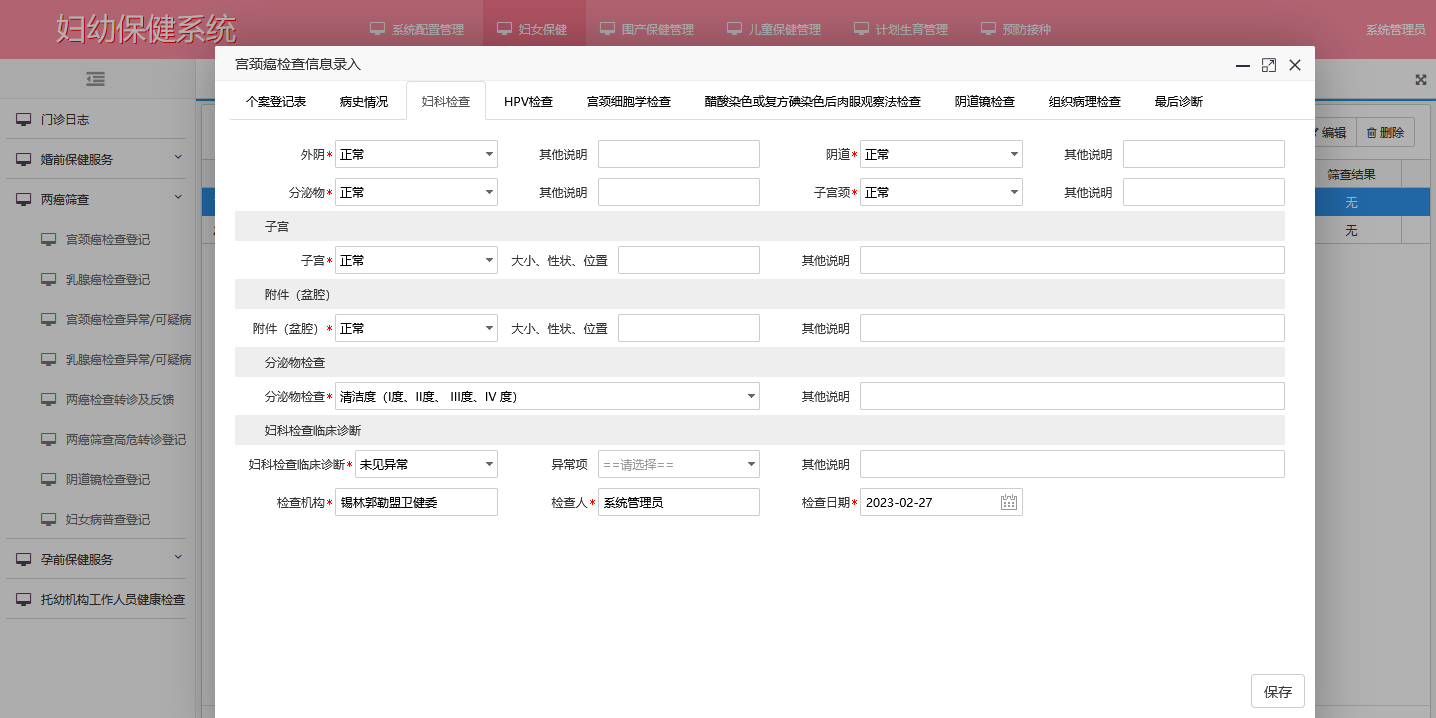Click the 检查人 input field
The image size is (1436, 718).
pos(679,502)
